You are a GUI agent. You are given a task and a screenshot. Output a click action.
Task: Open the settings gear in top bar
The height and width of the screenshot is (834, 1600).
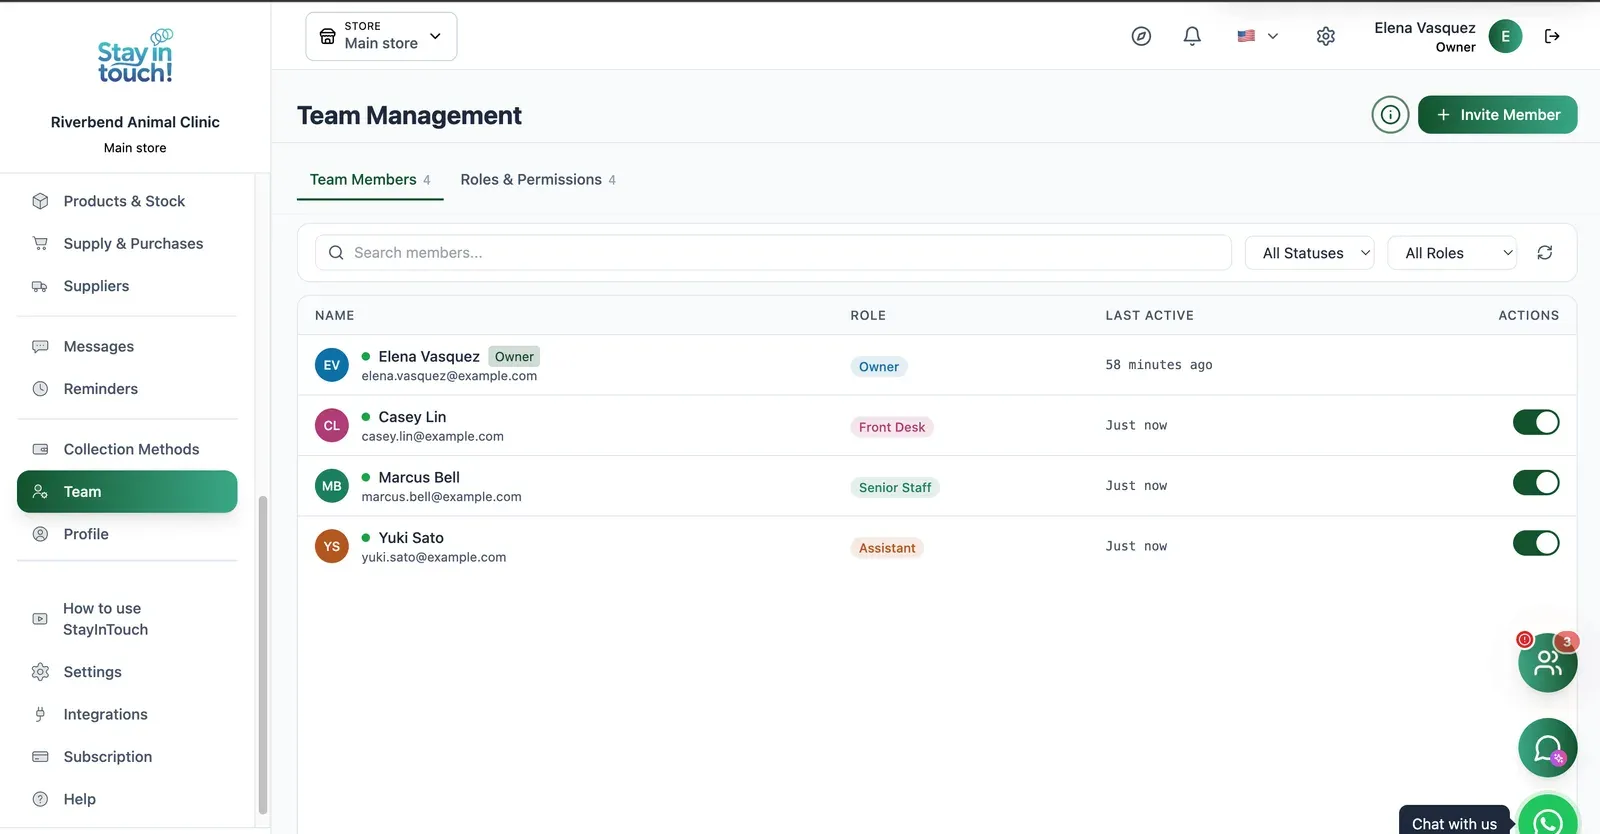[1326, 36]
